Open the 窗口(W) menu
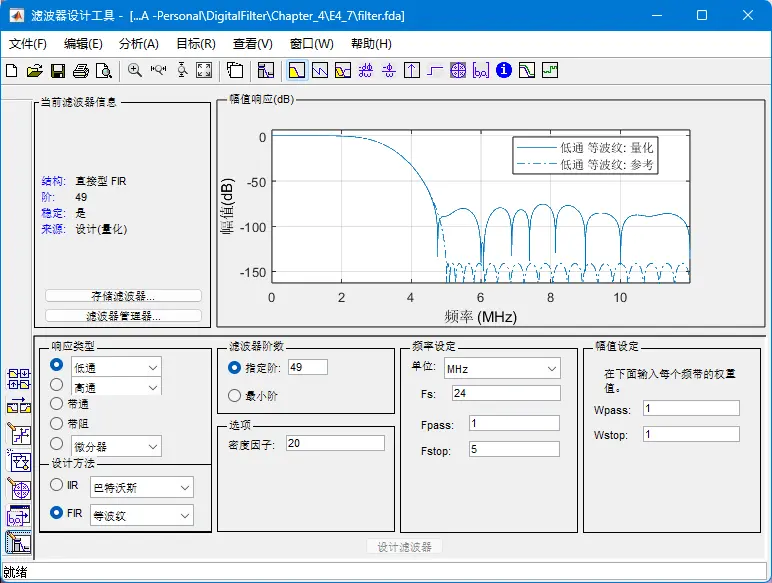 click(312, 44)
